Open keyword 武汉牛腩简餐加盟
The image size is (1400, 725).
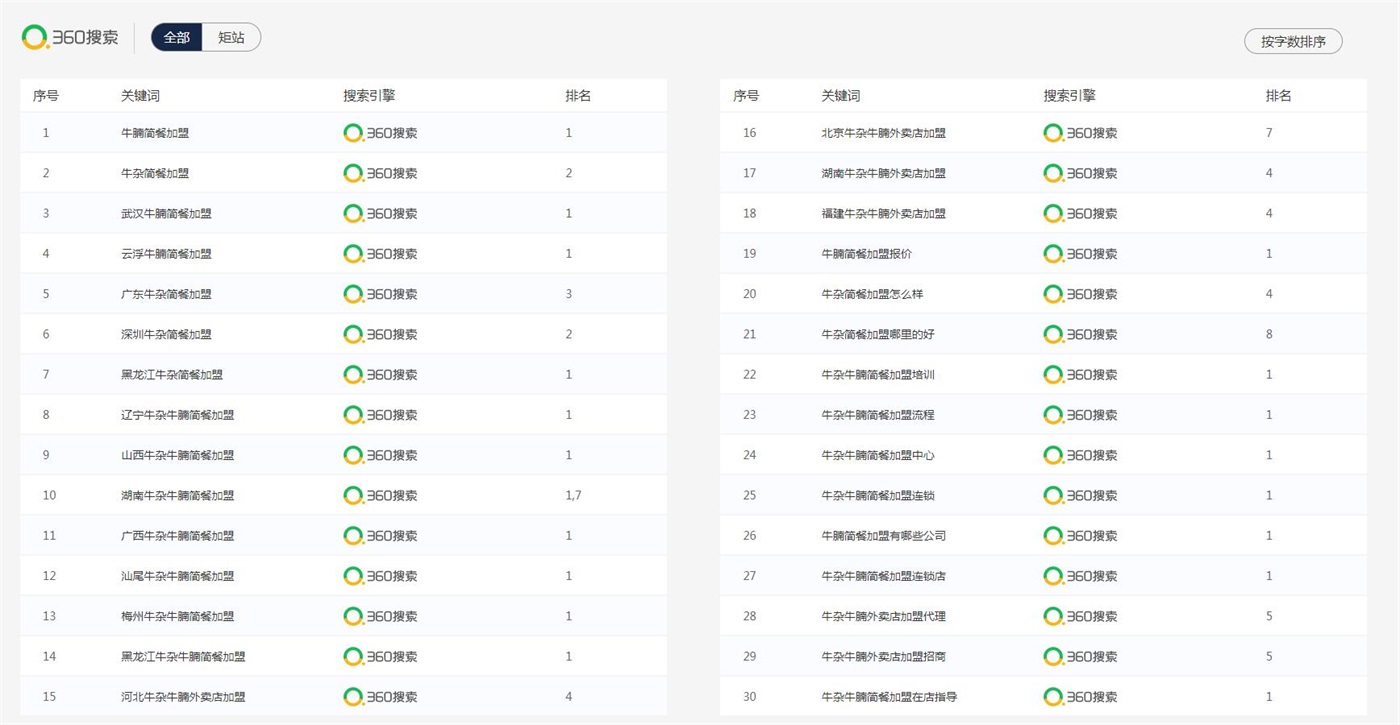point(166,213)
